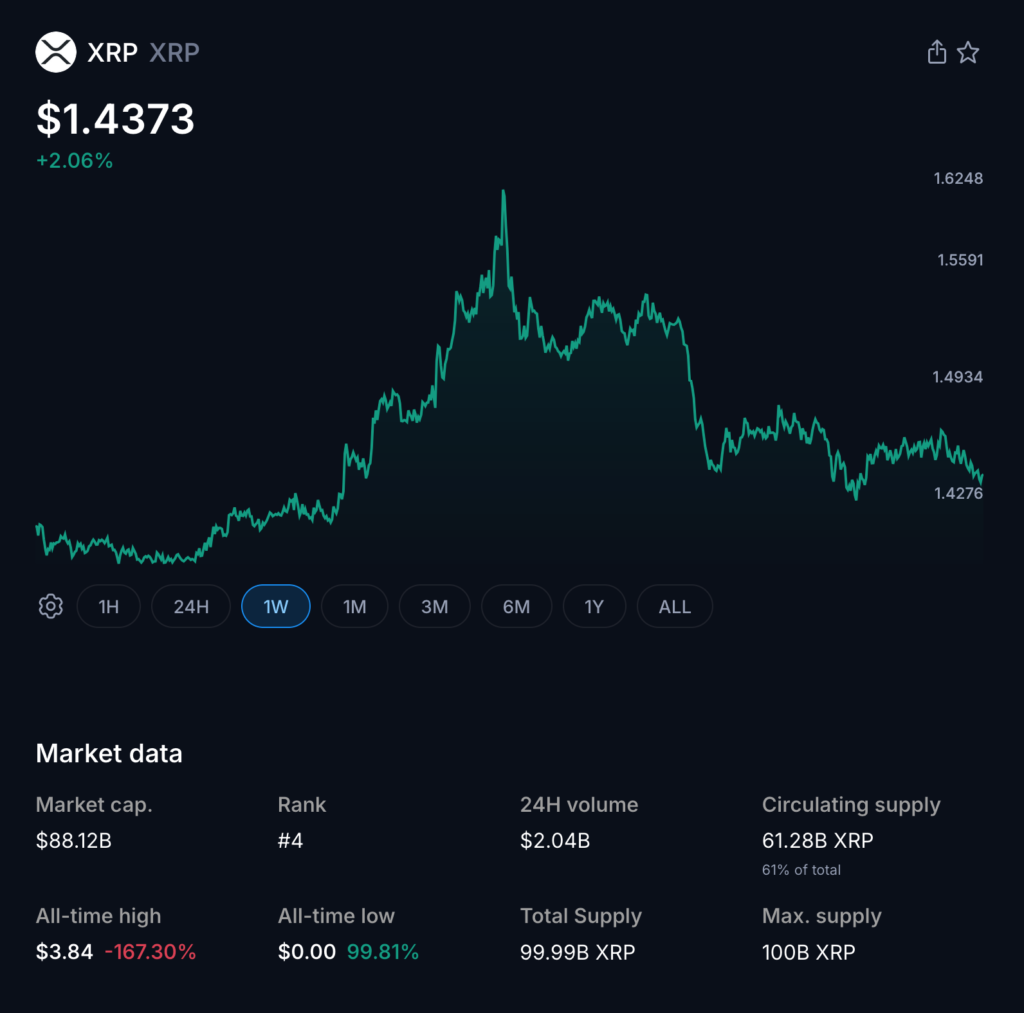Click the all-time high $3.84
The image size is (1024, 1013).
point(64,952)
